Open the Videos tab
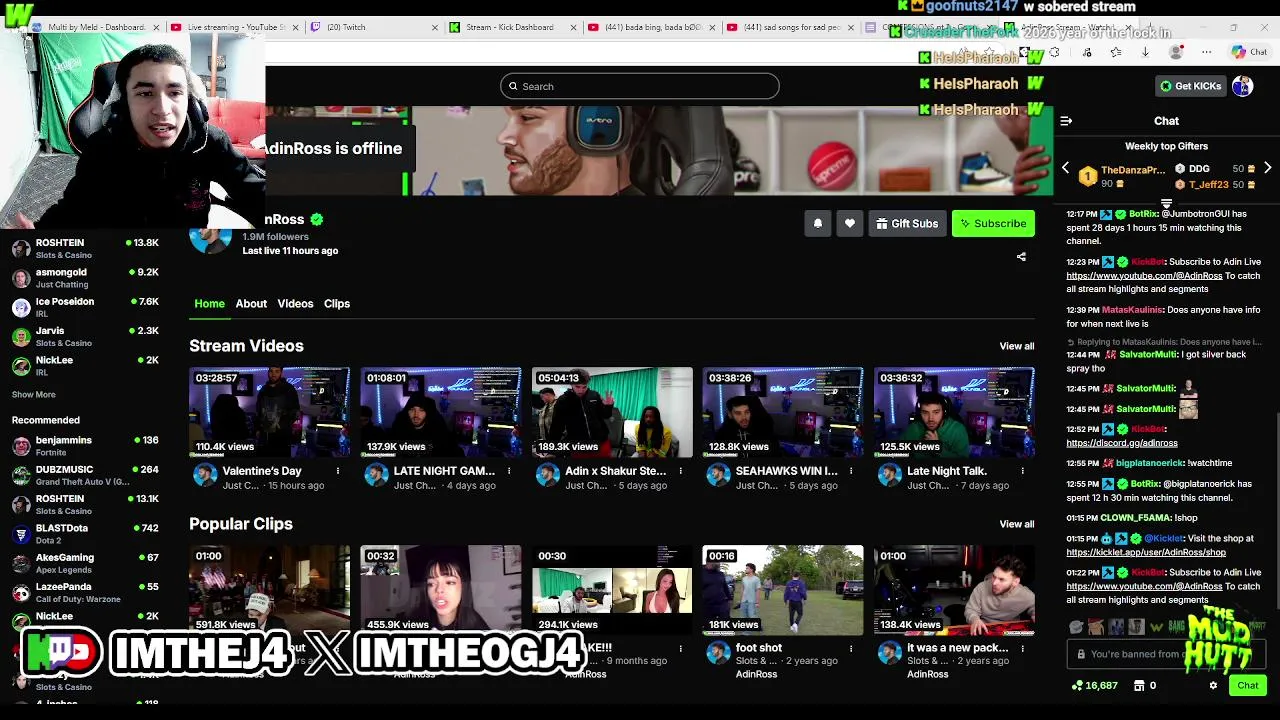The width and height of the screenshot is (1280, 720). (295, 304)
